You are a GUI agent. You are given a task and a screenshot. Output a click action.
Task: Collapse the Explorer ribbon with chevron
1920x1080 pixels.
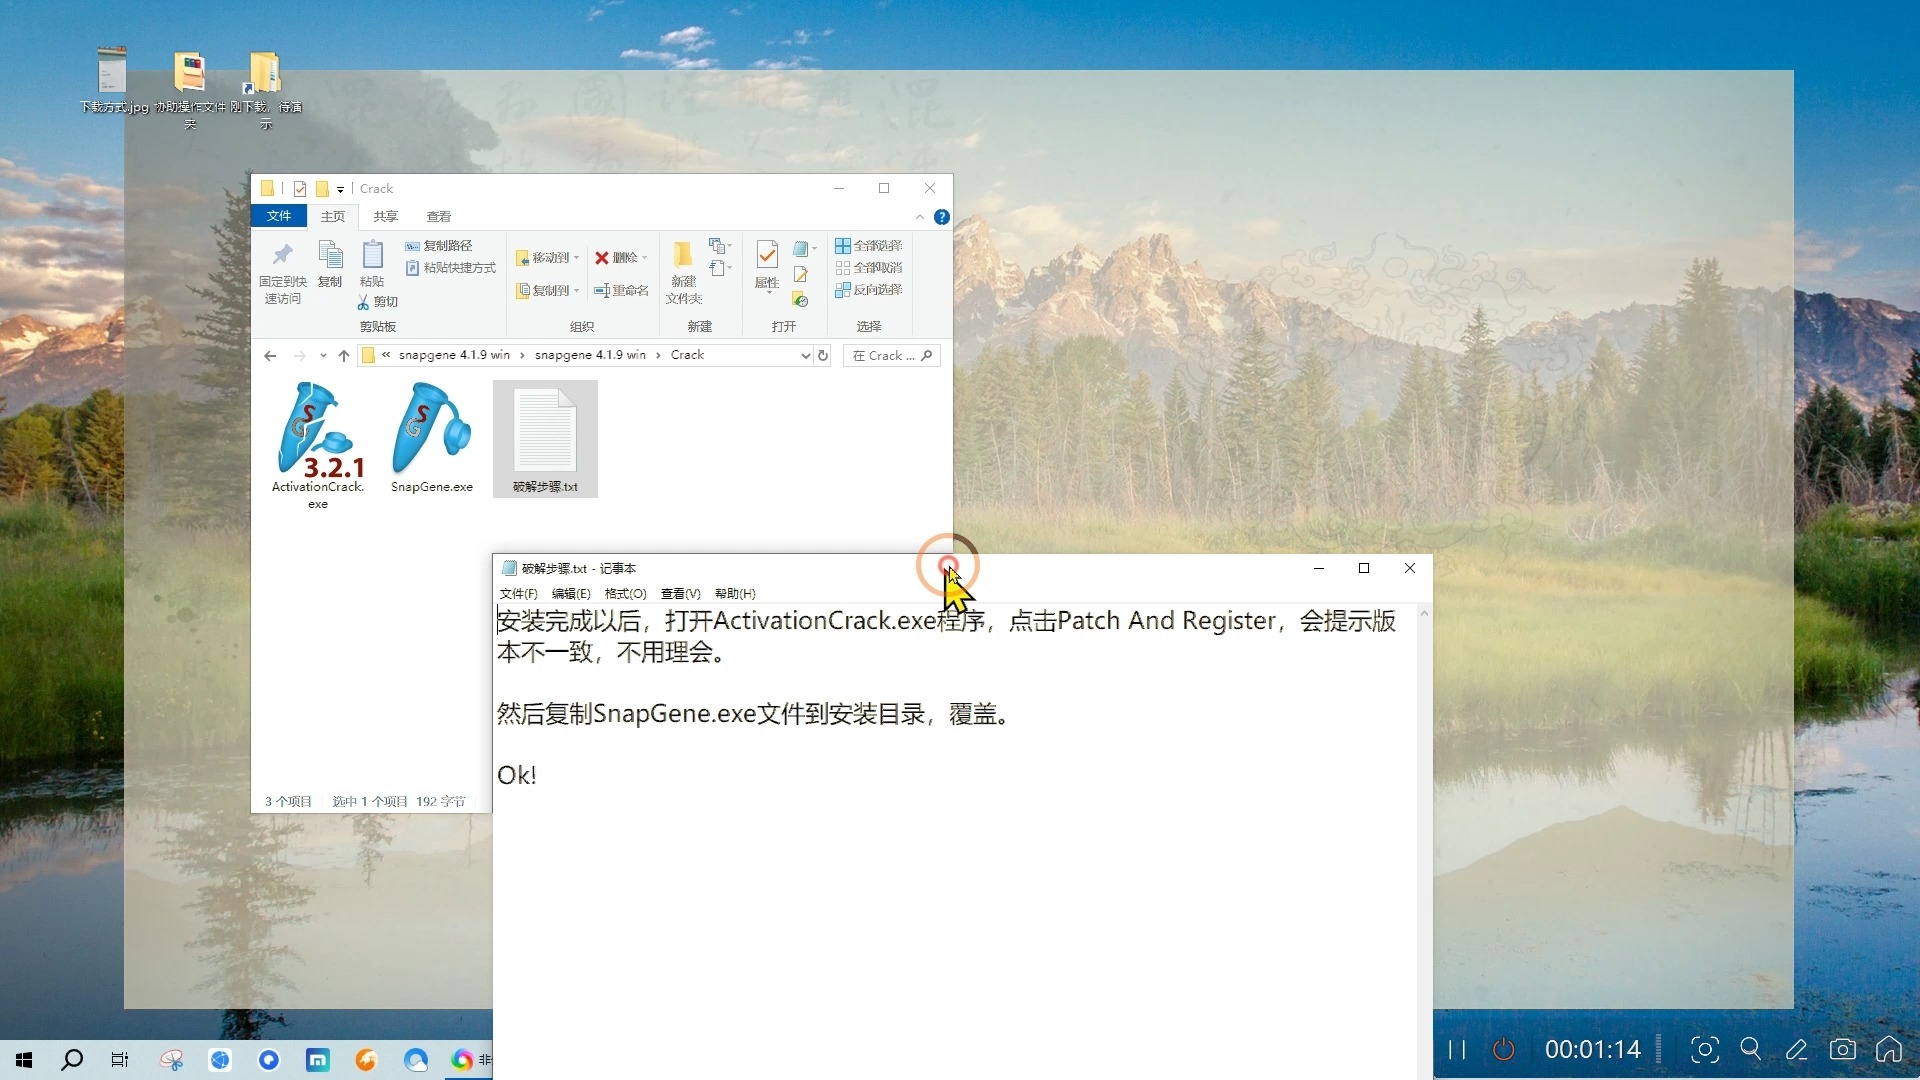920,217
